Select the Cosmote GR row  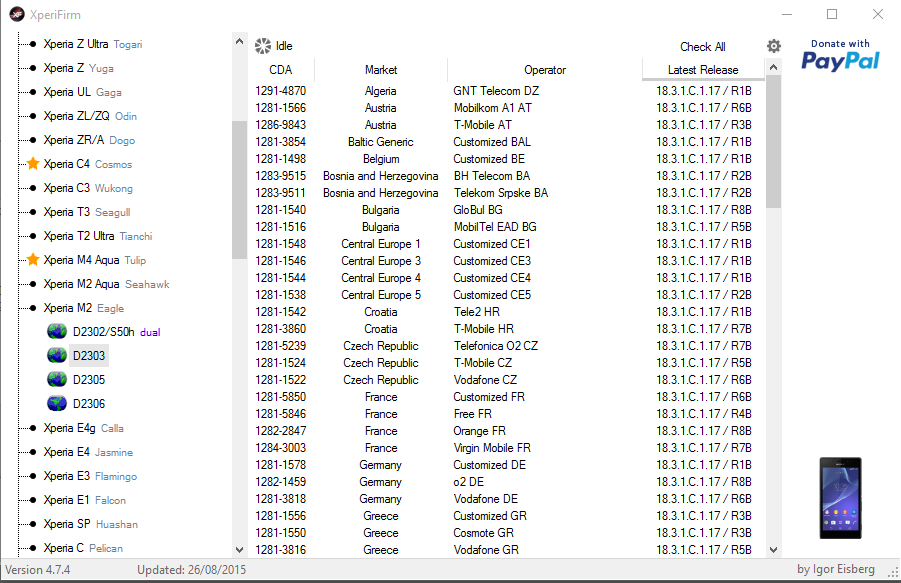[507, 533]
